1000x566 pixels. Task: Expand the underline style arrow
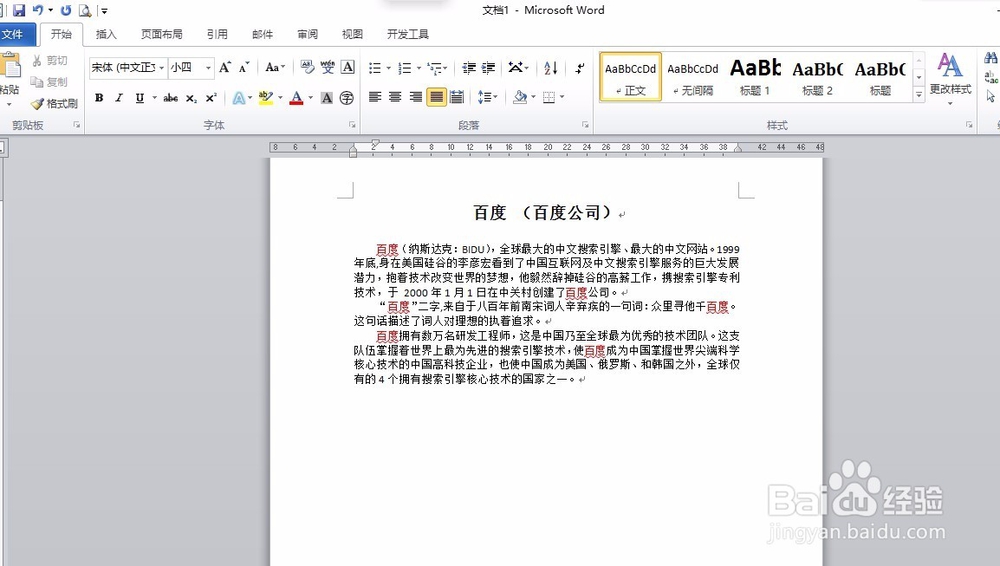point(154,98)
